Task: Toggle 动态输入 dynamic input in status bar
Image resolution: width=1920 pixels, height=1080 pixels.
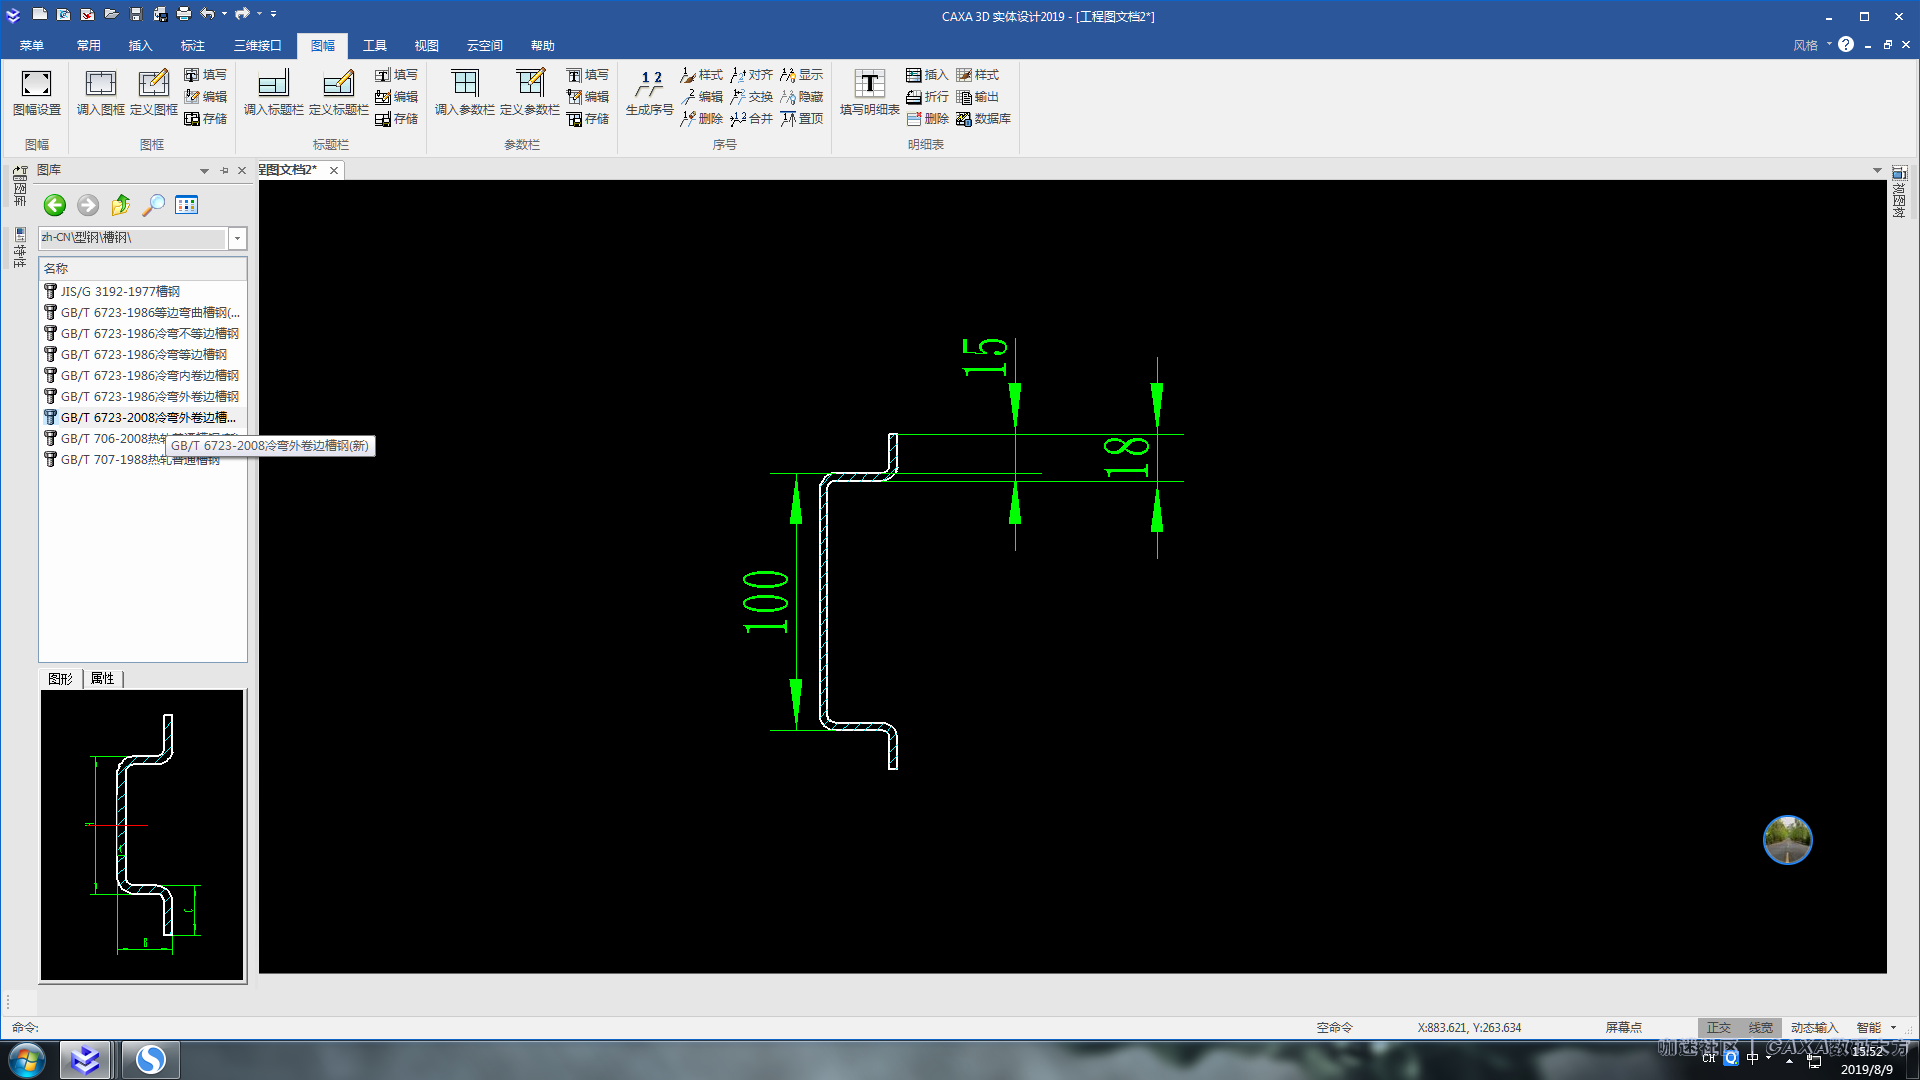Action: pos(1814,1027)
